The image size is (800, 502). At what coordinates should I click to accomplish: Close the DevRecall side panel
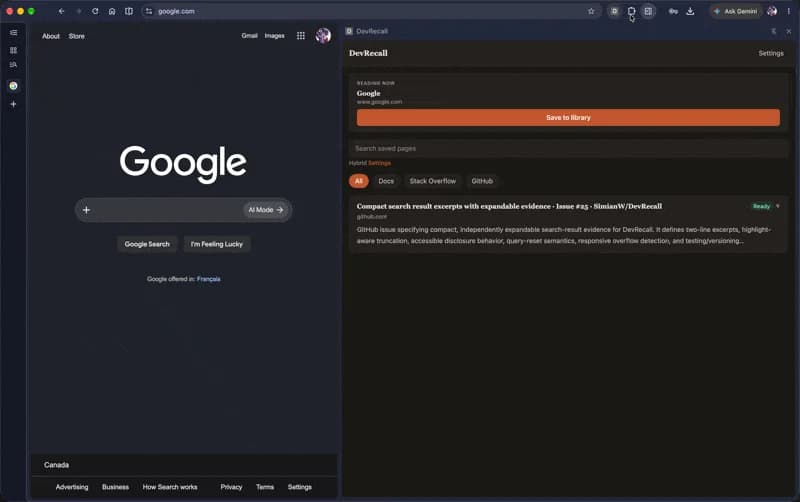[x=789, y=31]
